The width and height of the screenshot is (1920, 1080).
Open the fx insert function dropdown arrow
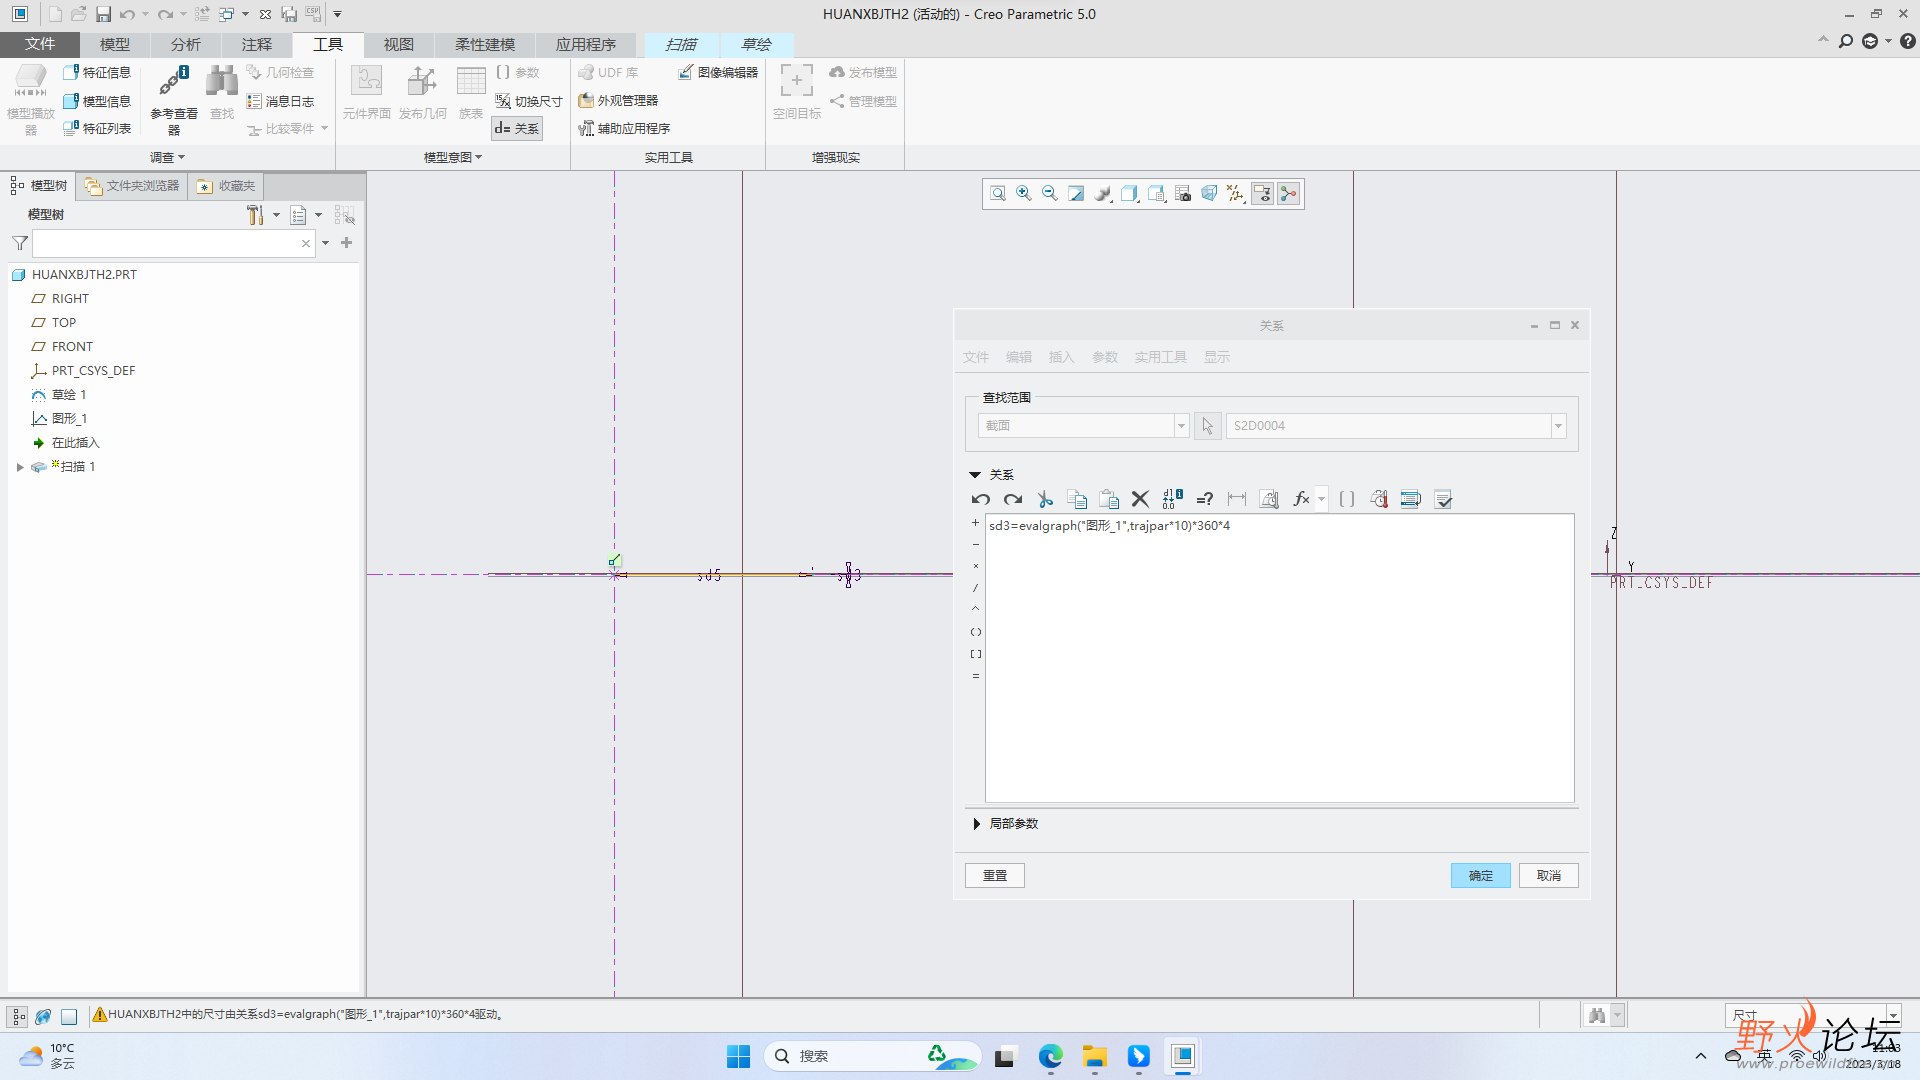click(1322, 499)
